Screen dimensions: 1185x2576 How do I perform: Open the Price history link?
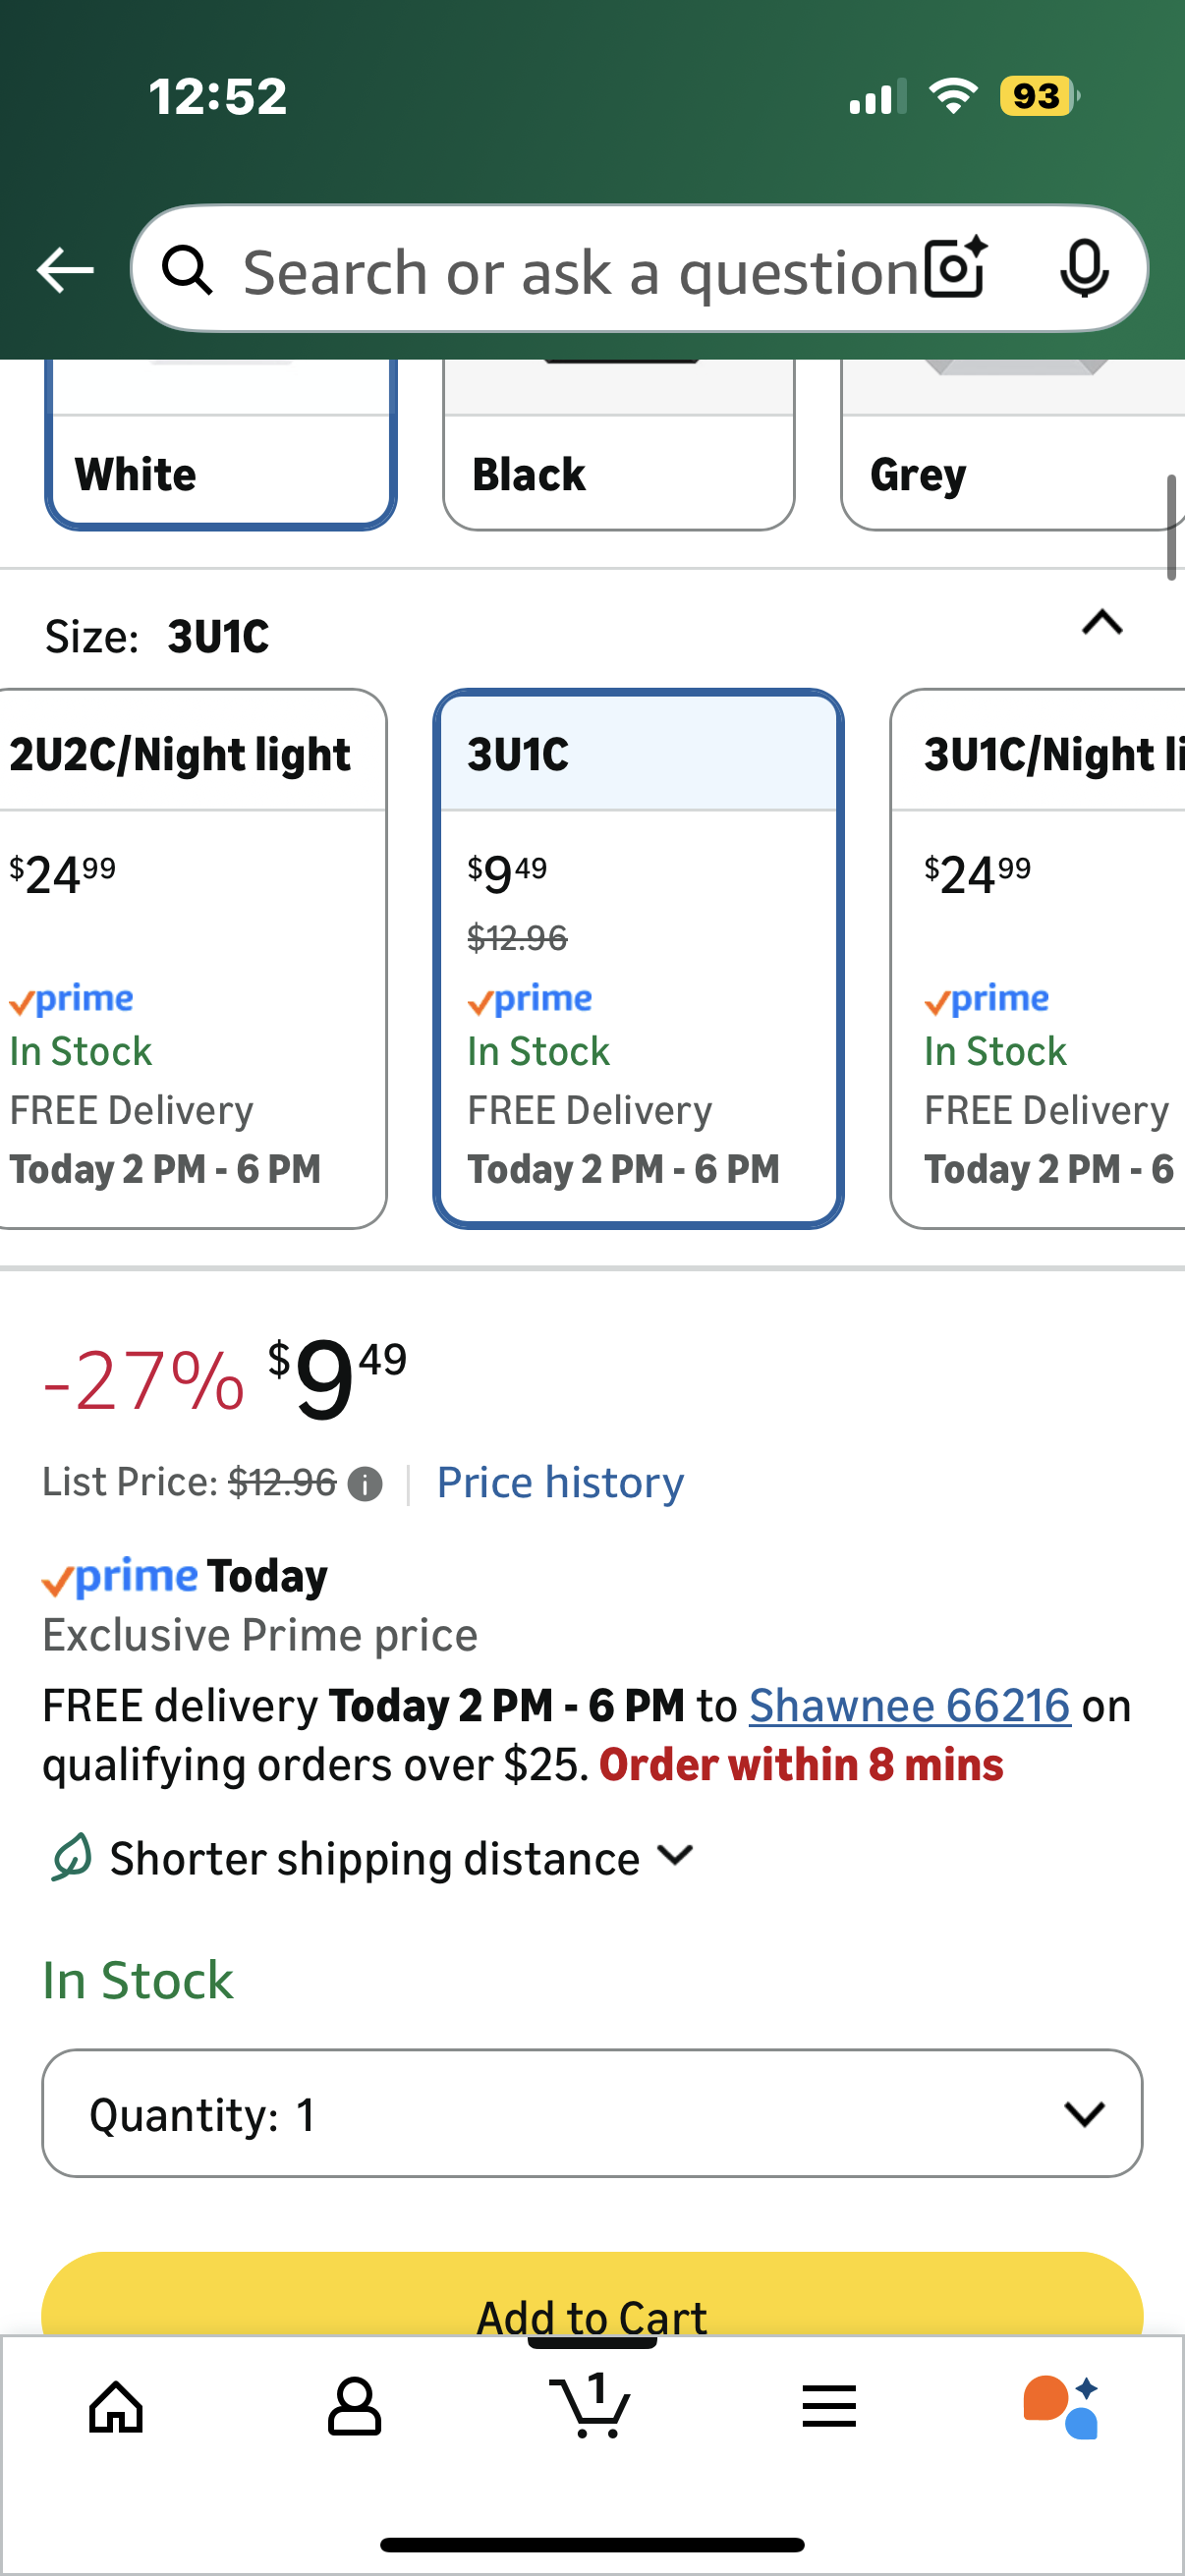click(560, 1483)
